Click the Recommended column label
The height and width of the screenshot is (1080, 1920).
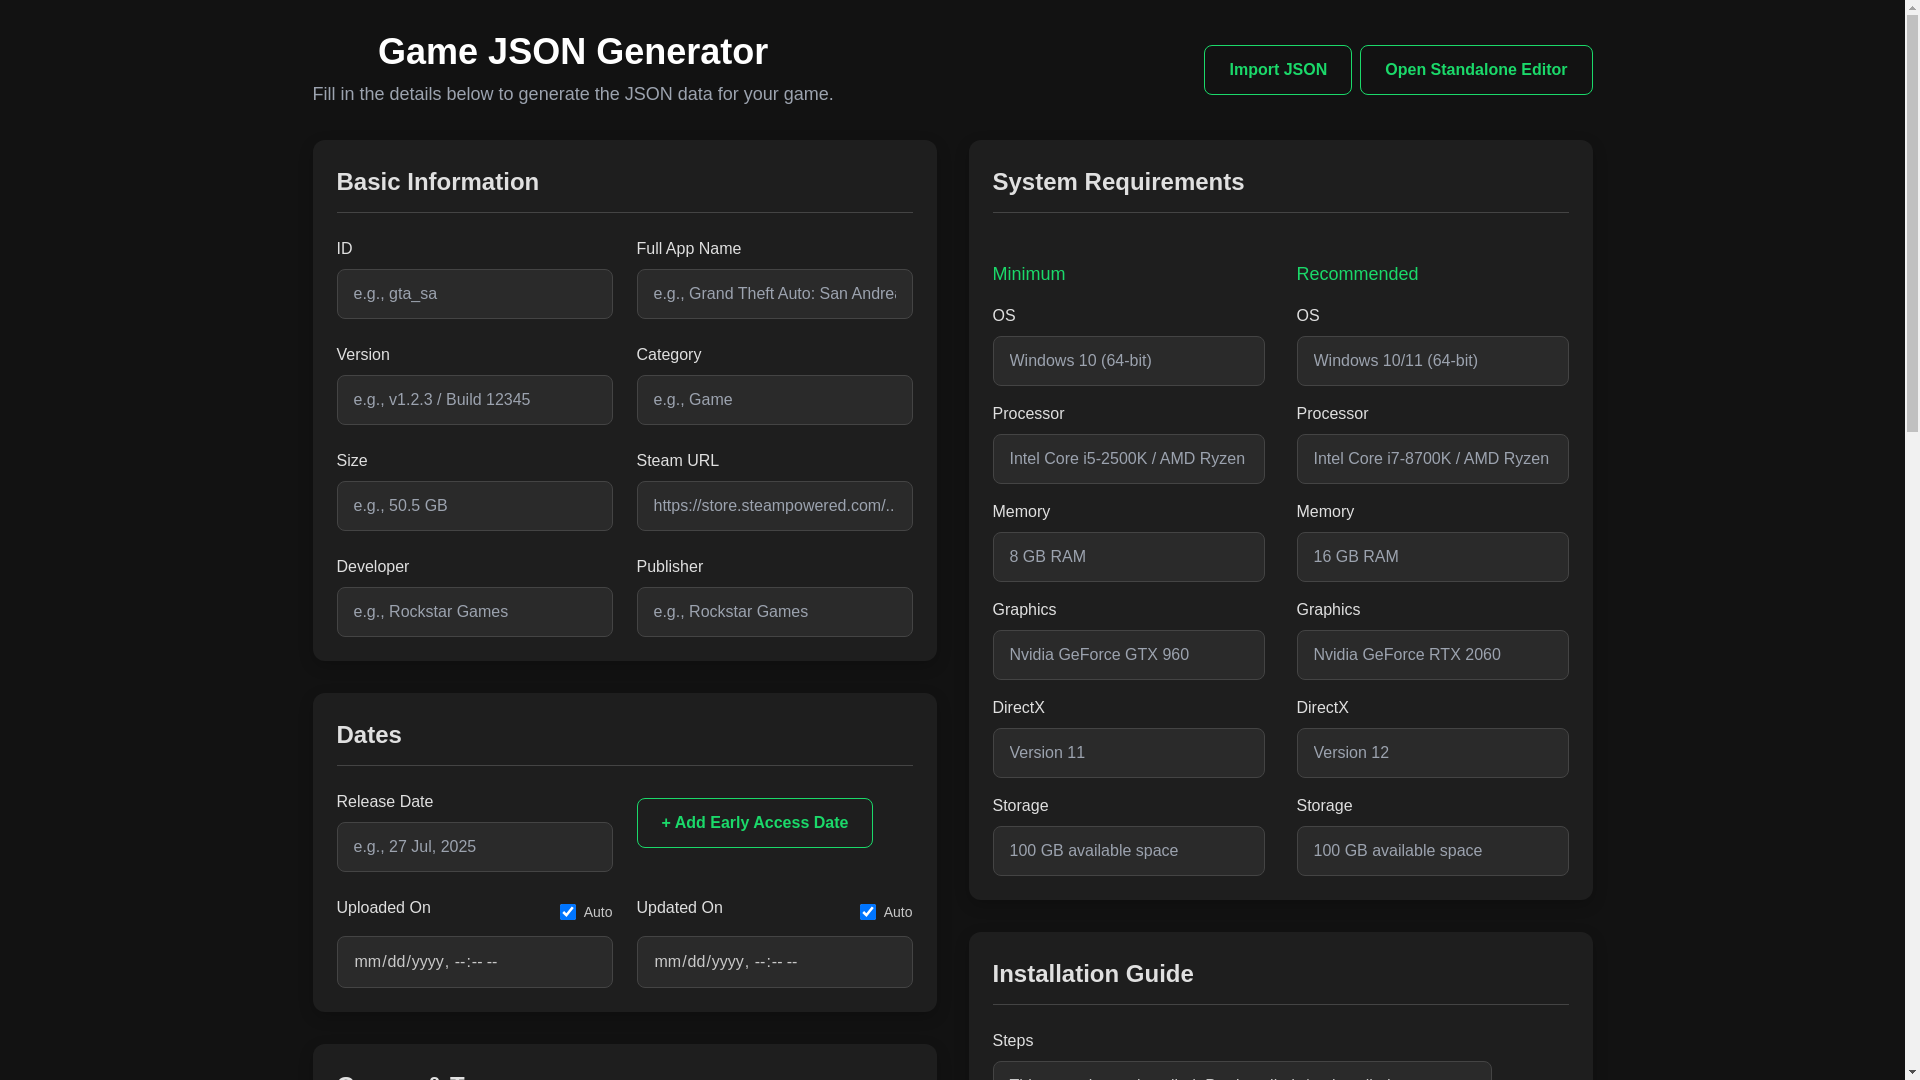(x=1357, y=274)
